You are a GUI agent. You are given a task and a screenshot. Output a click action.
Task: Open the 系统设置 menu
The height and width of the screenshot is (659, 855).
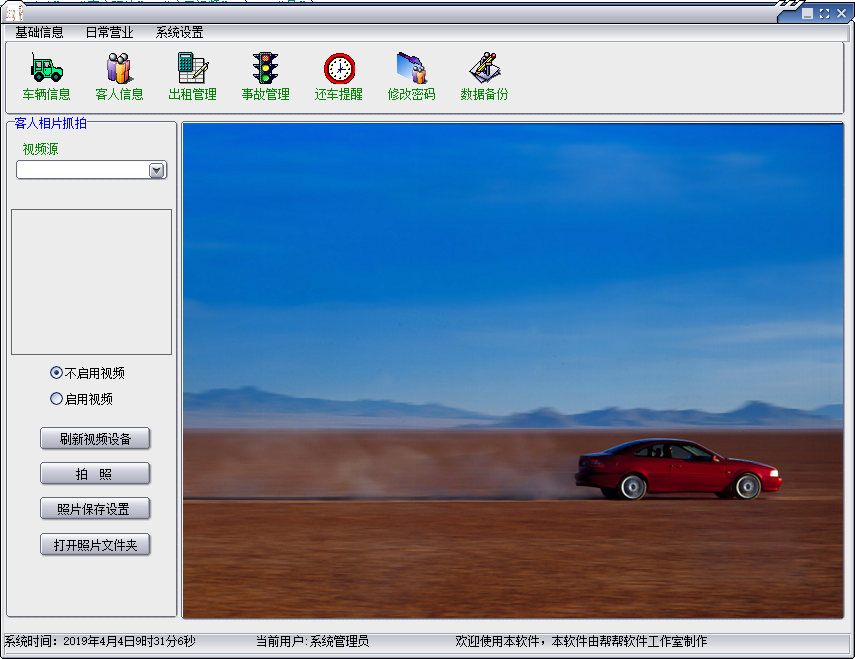179,32
